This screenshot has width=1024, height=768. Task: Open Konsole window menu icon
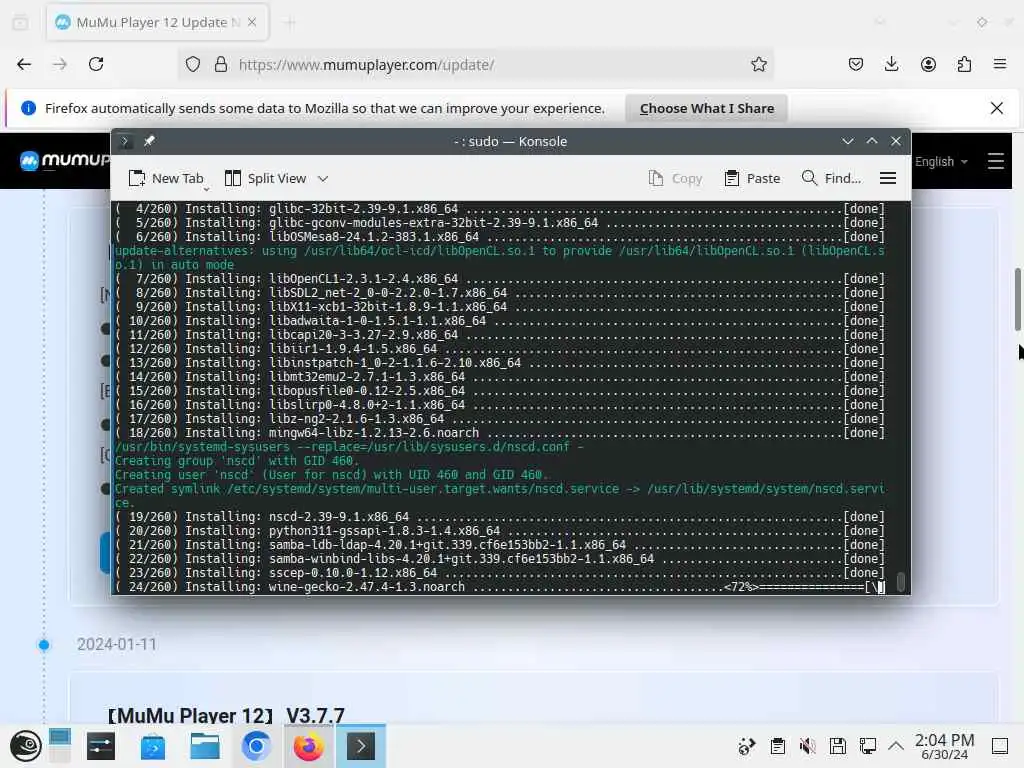[x=125, y=141]
